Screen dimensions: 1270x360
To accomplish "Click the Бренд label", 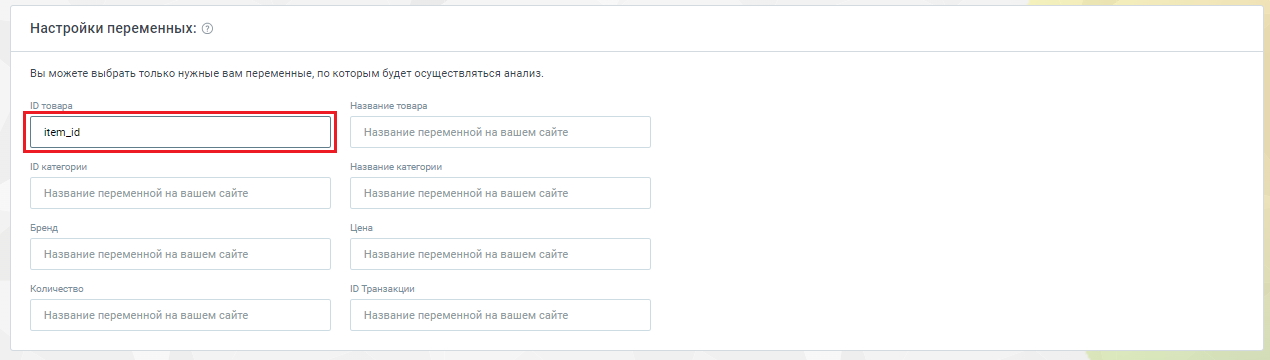I will click(x=44, y=227).
